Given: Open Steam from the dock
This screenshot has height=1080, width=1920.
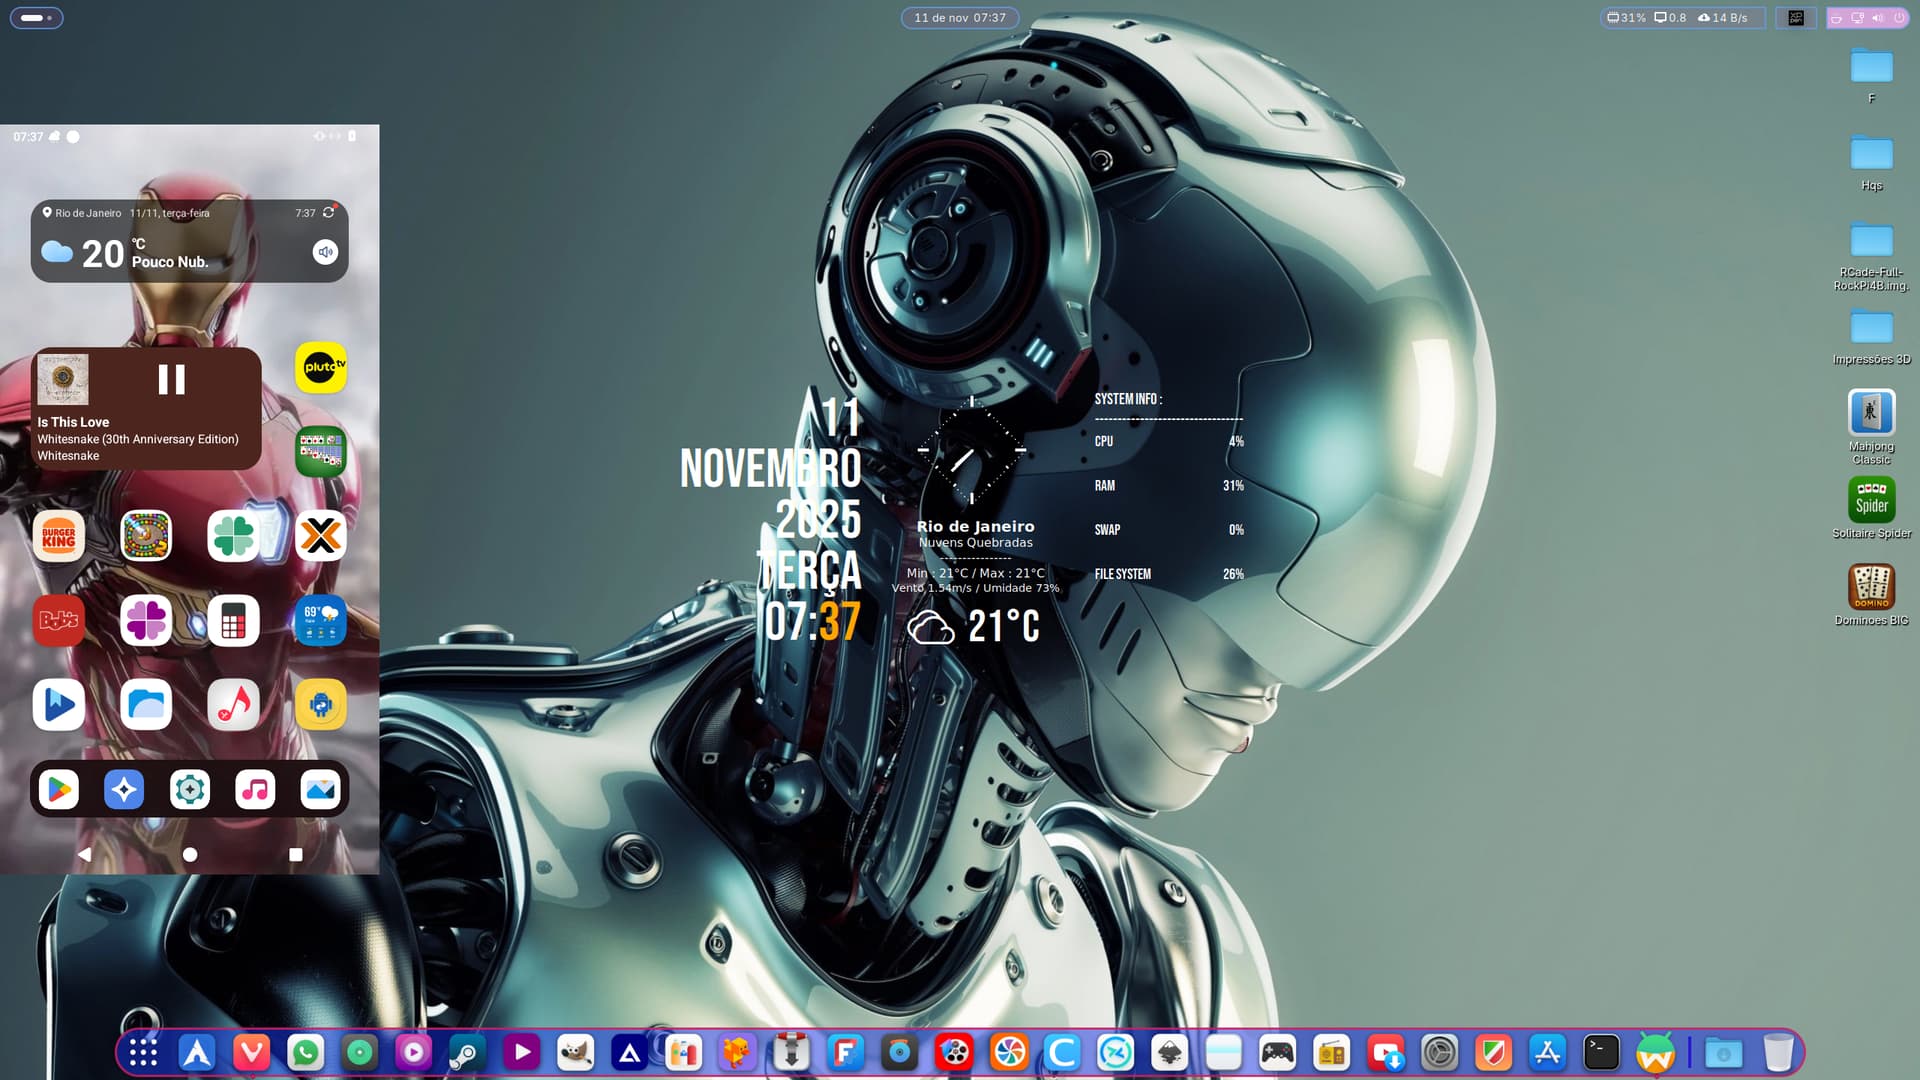Looking at the screenshot, I should [x=466, y=1052].
